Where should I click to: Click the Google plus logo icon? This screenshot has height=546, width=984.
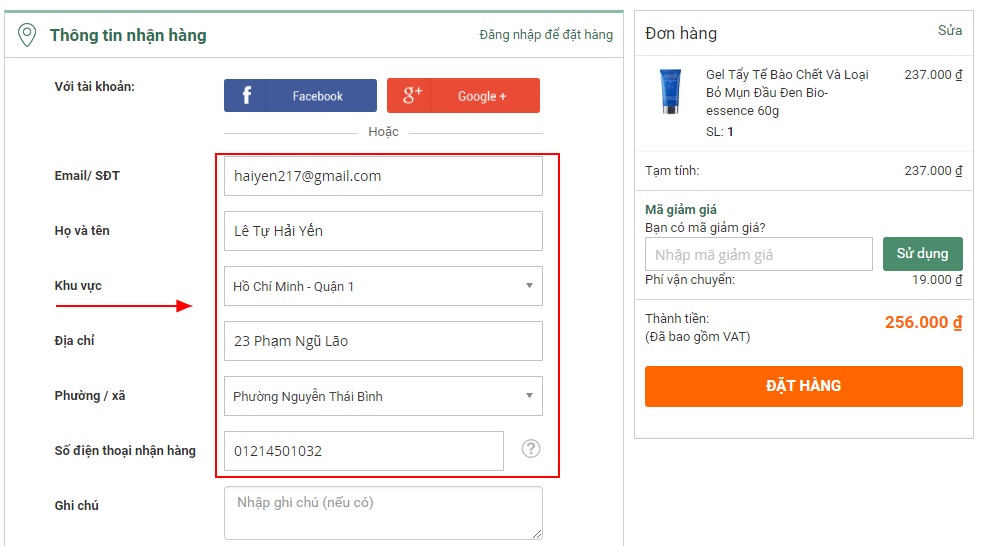tap(411, 96)
